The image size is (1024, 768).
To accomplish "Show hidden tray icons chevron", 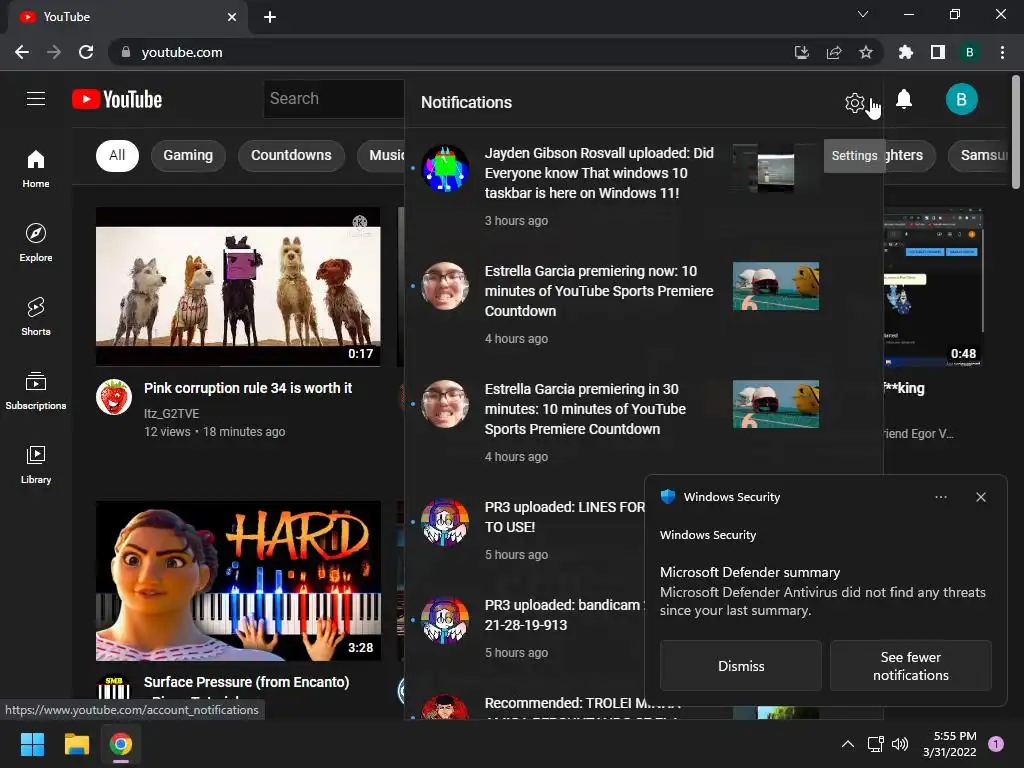I will point(848,744).
